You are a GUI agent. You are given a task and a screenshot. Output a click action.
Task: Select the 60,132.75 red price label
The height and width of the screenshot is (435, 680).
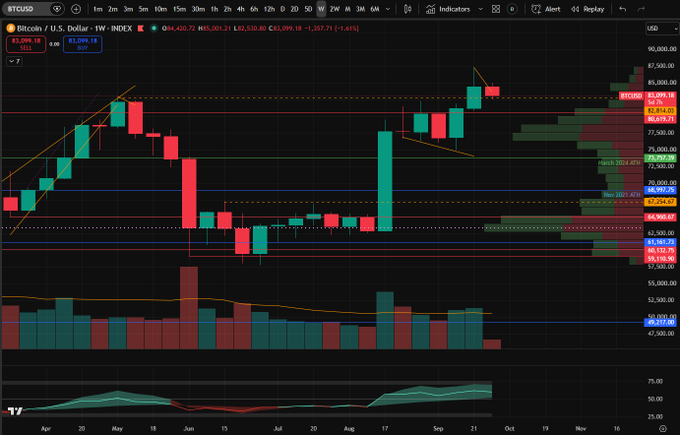coord(661,250)
